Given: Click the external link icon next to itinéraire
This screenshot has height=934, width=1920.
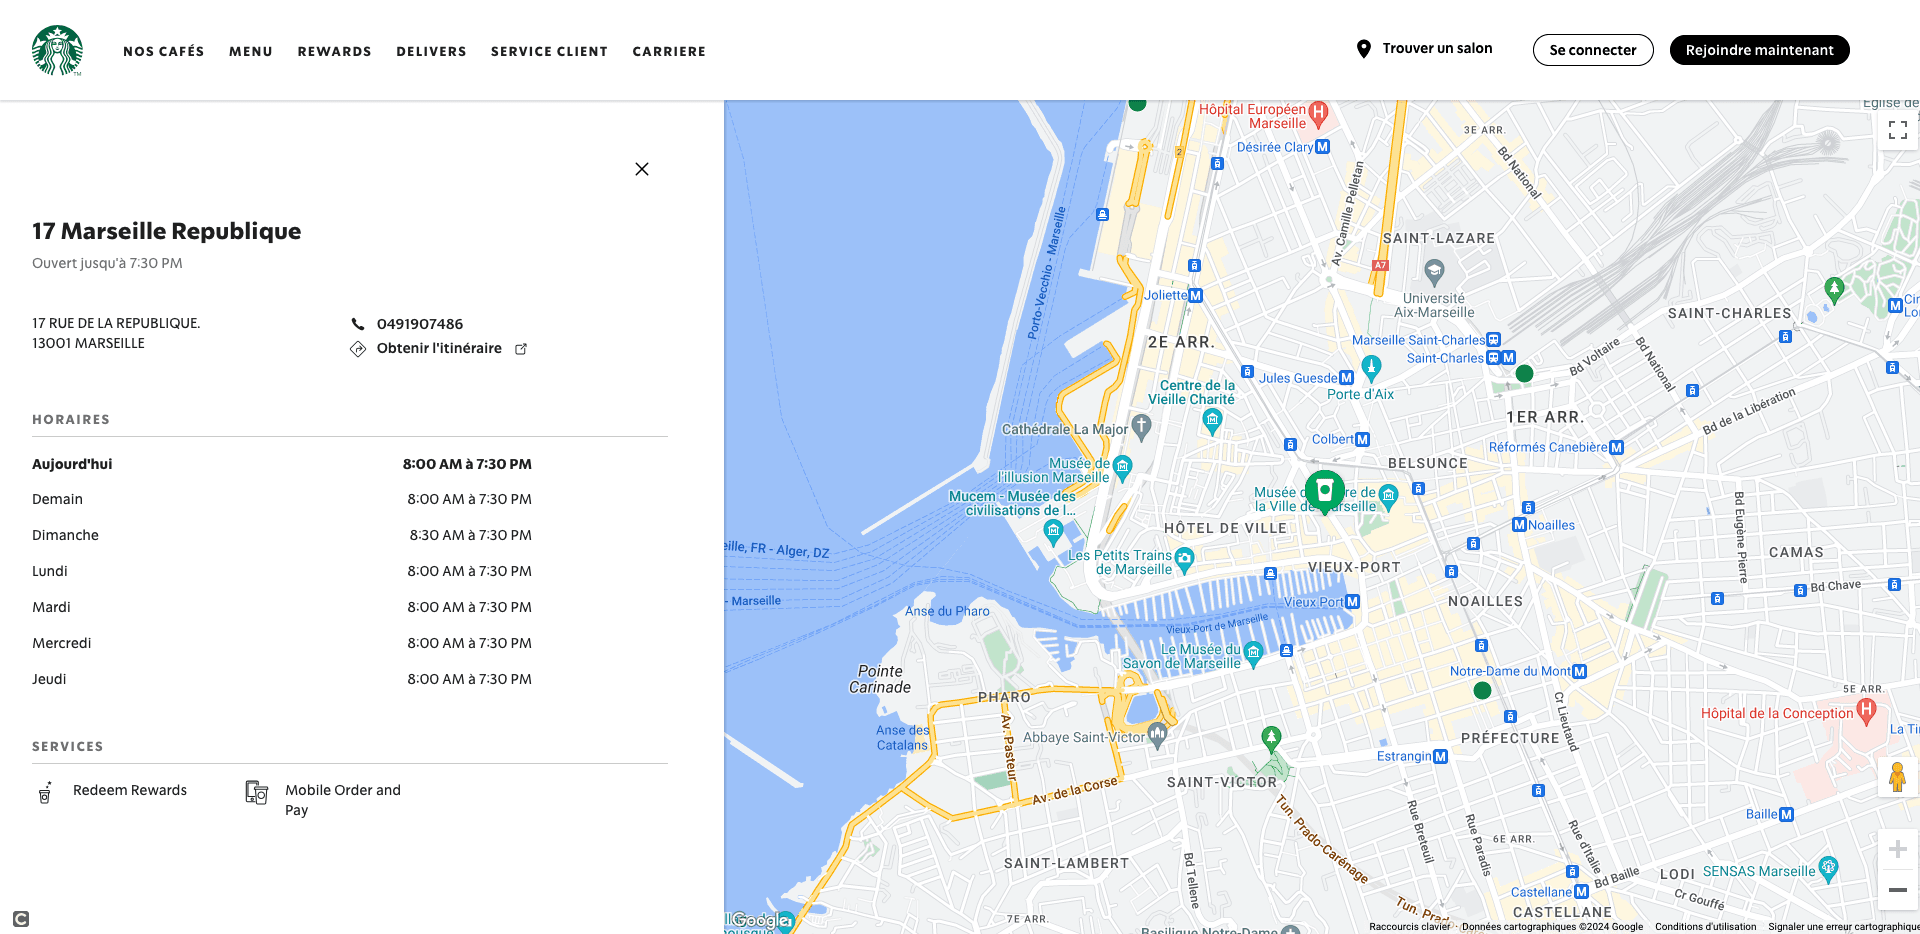Looking at the screenshot, I should (x=521, y=349).
